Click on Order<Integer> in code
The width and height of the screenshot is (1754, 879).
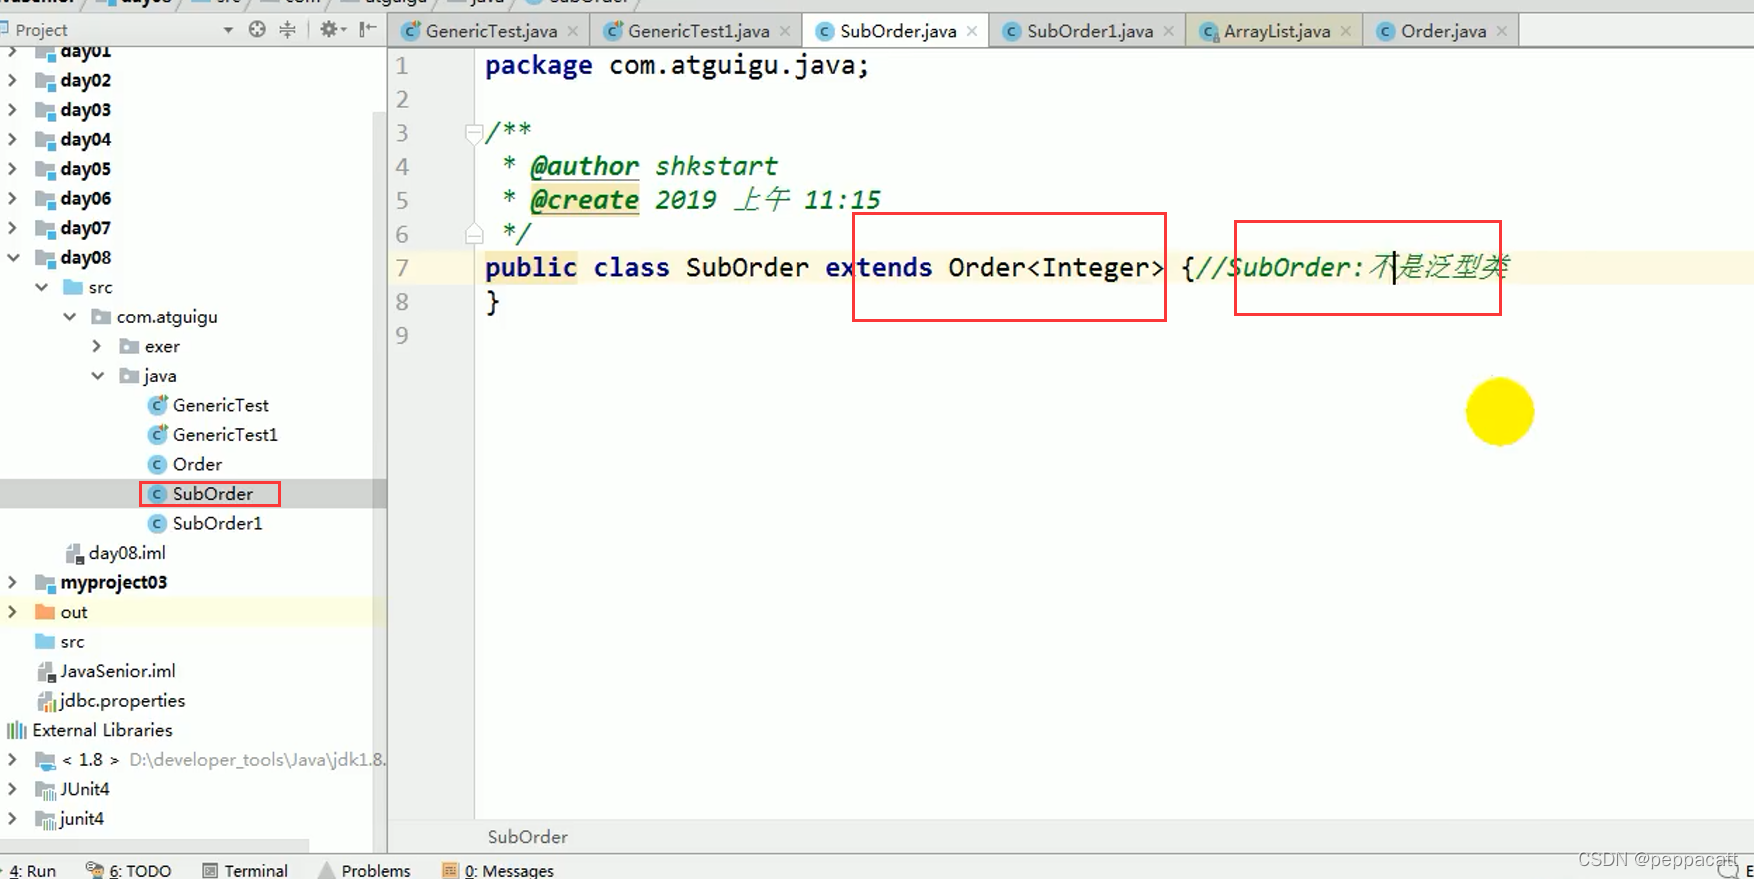coord(1056,267)
